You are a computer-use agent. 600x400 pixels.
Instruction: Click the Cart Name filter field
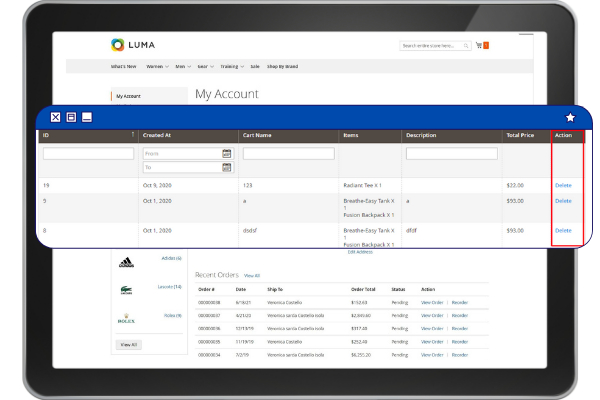(288, 154)
